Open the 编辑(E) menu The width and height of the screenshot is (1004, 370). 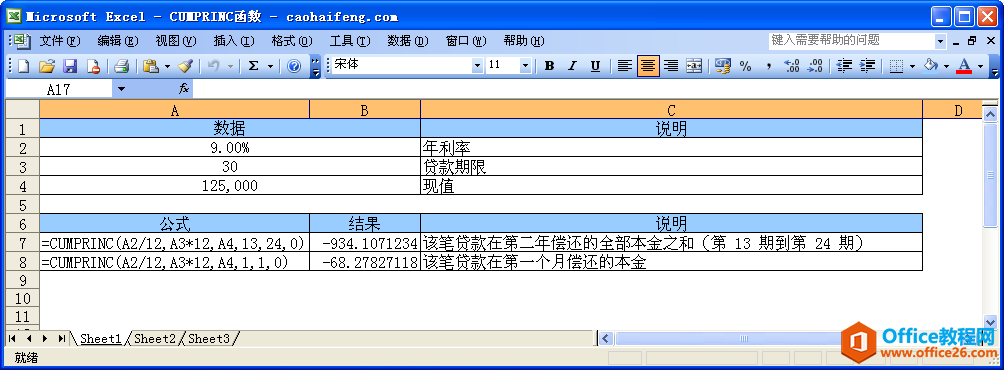point(118,41)
